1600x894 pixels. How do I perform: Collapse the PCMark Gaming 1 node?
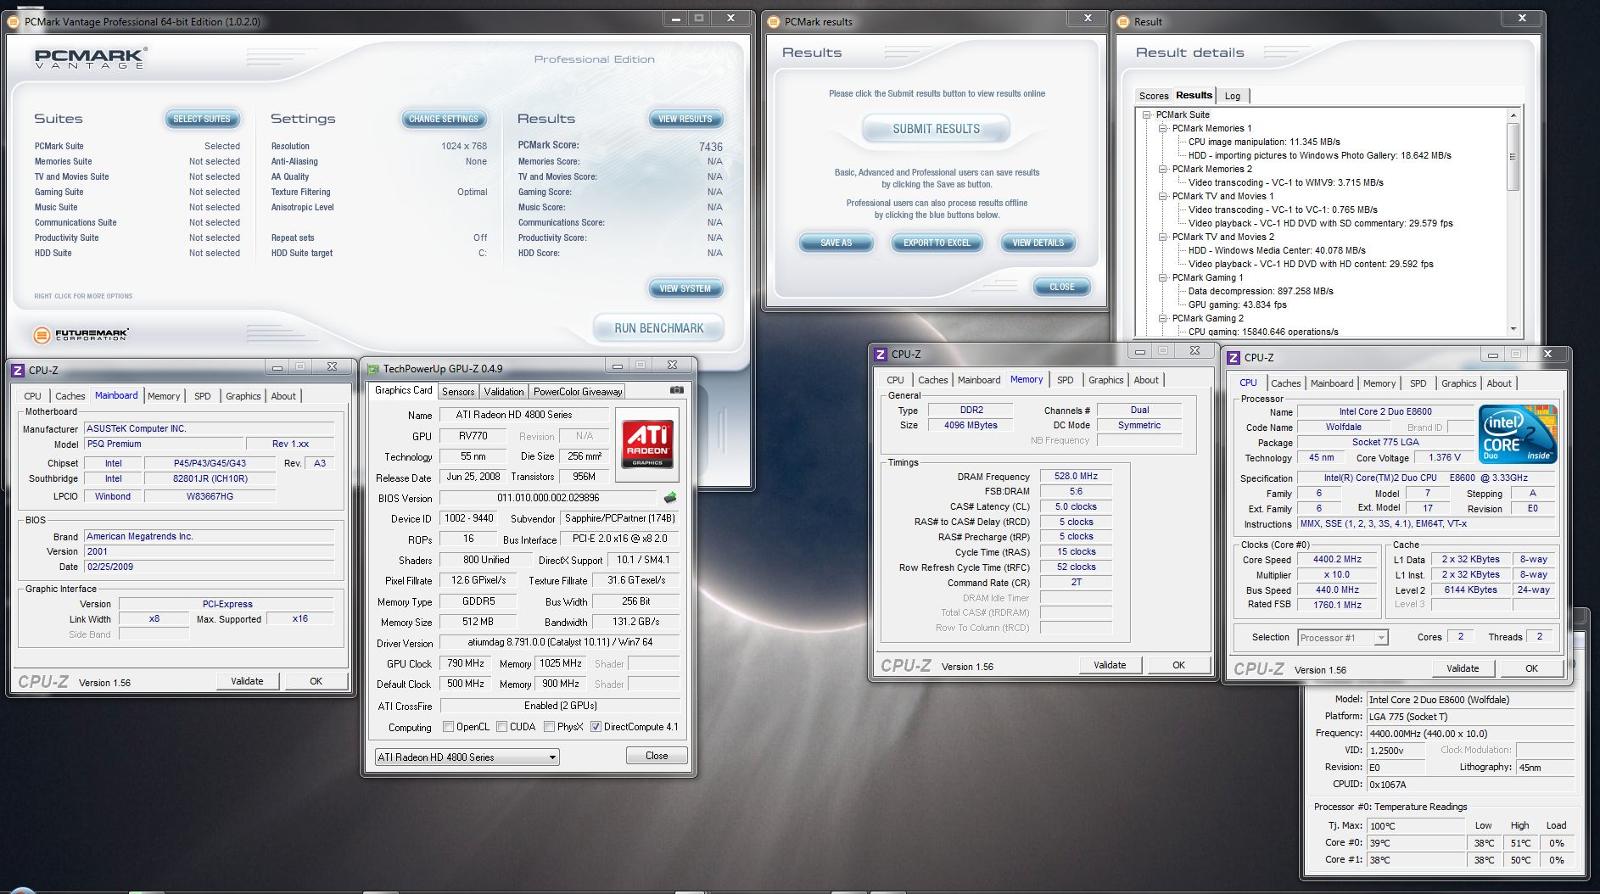tap(1163, 278)
